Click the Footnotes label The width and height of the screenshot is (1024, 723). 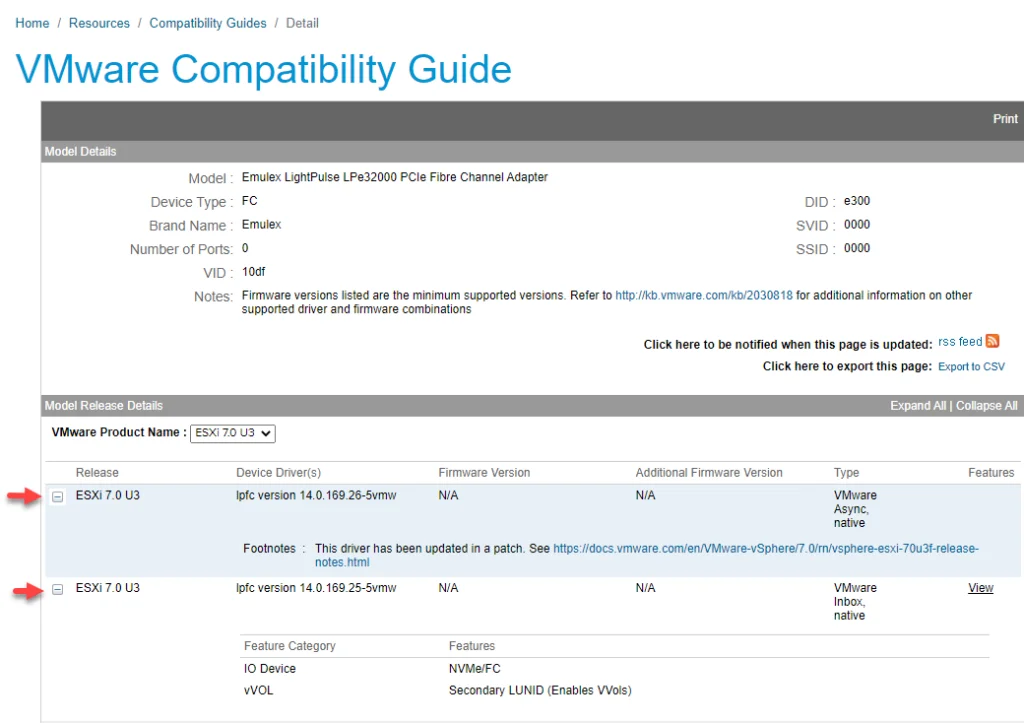tap(269, 549)
